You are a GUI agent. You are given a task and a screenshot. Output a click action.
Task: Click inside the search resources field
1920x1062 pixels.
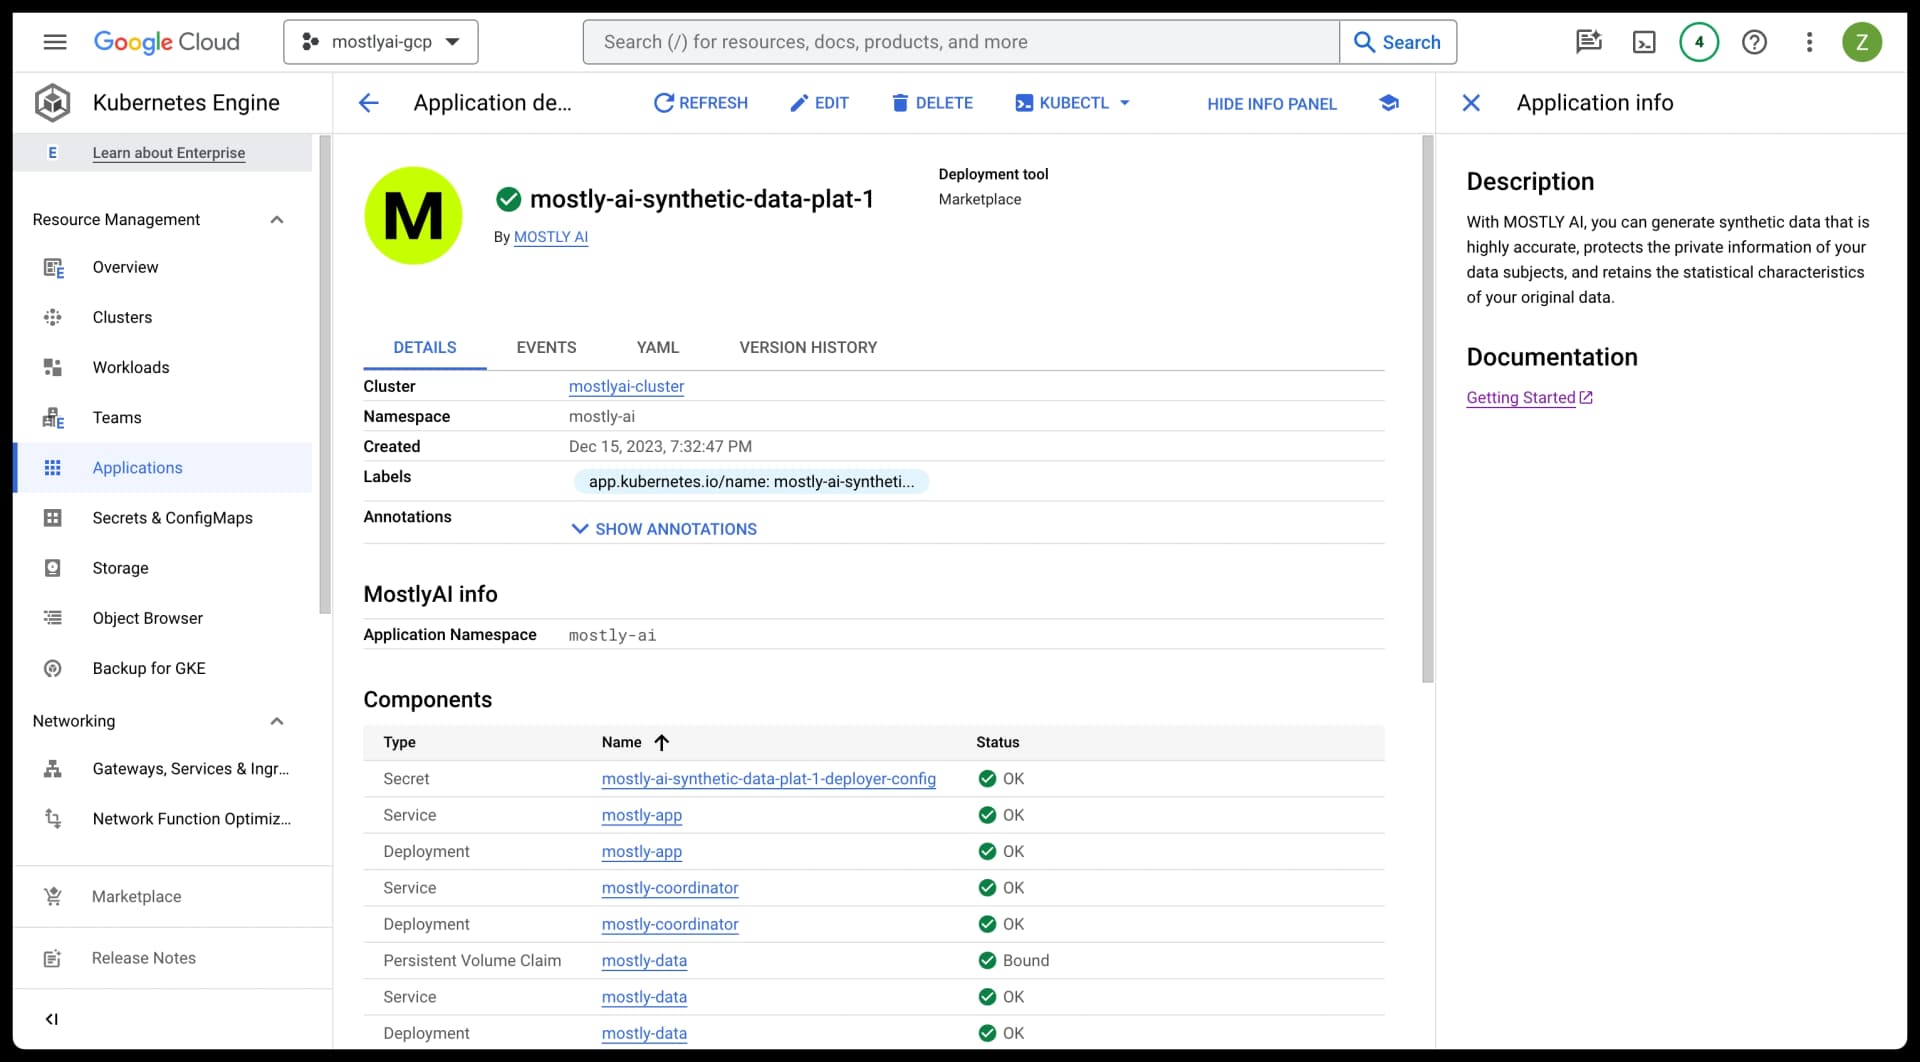point(960,42)
